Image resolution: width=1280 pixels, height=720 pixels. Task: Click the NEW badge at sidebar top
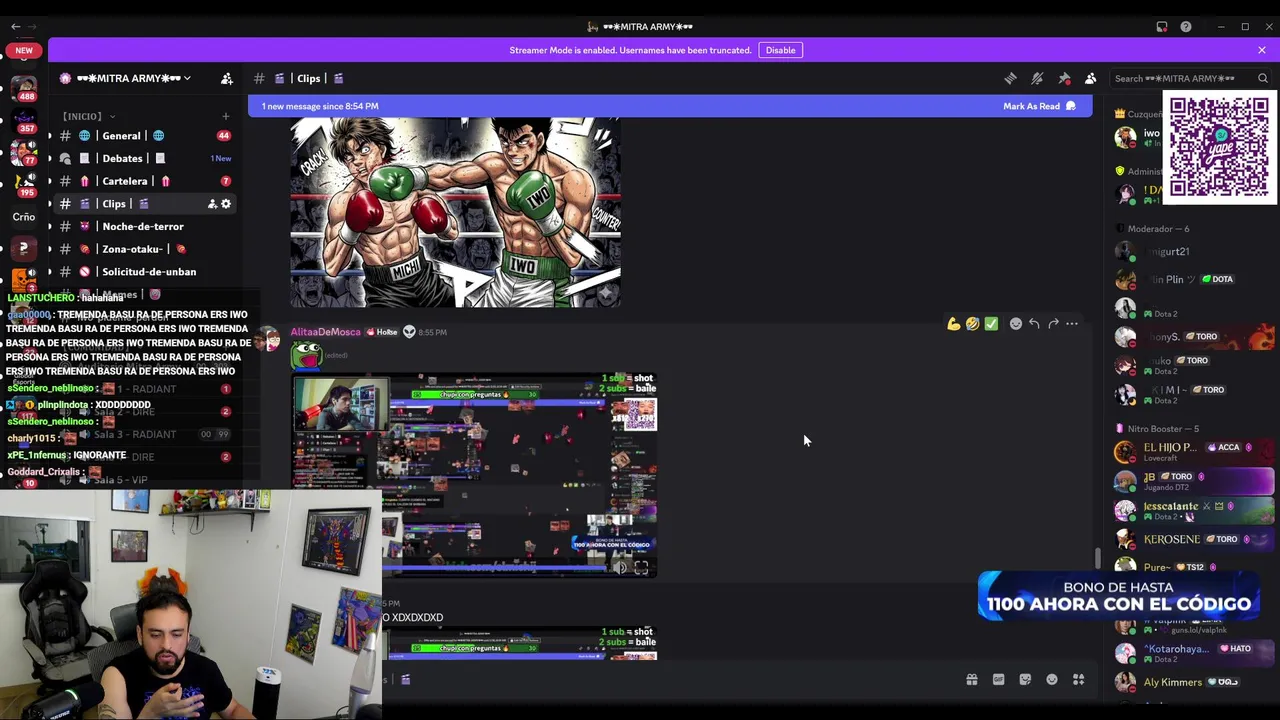[x=24, y=50]
